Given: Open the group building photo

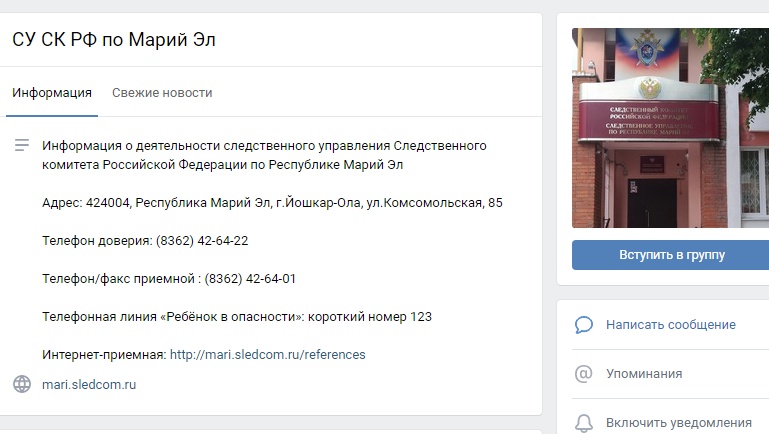Looking at the screenshot, I should point(670,128).
